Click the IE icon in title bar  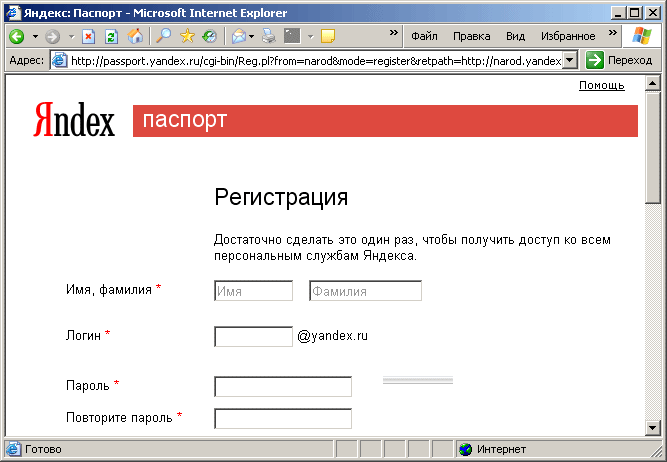pos(12,13)
